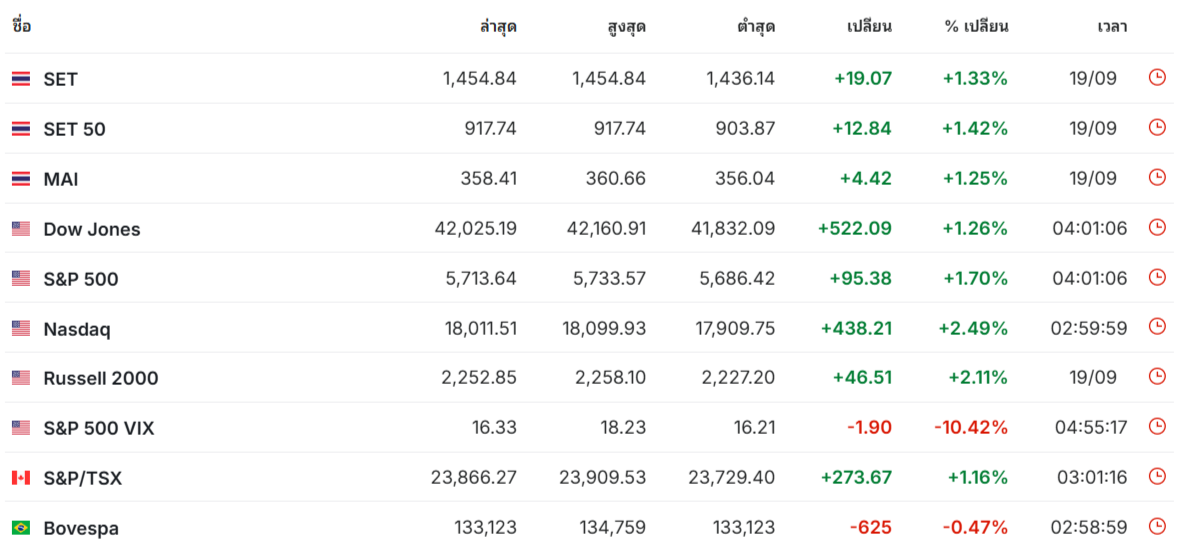Click the clock icon in the Nasdaq row
Image resolution: width=1178 pixels, height=543 pixels.
pyautogui.click(x=1157, y=326)
